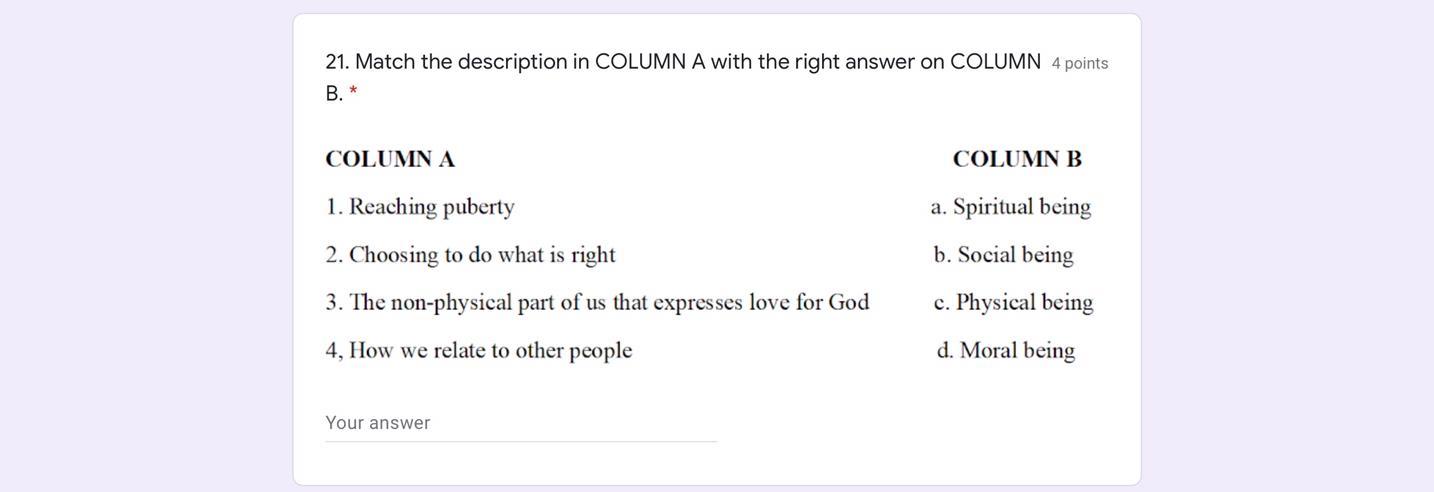Click the "B." on the title's second line
The height and width of the screenshot is (492, 1434).
[334, 94]
